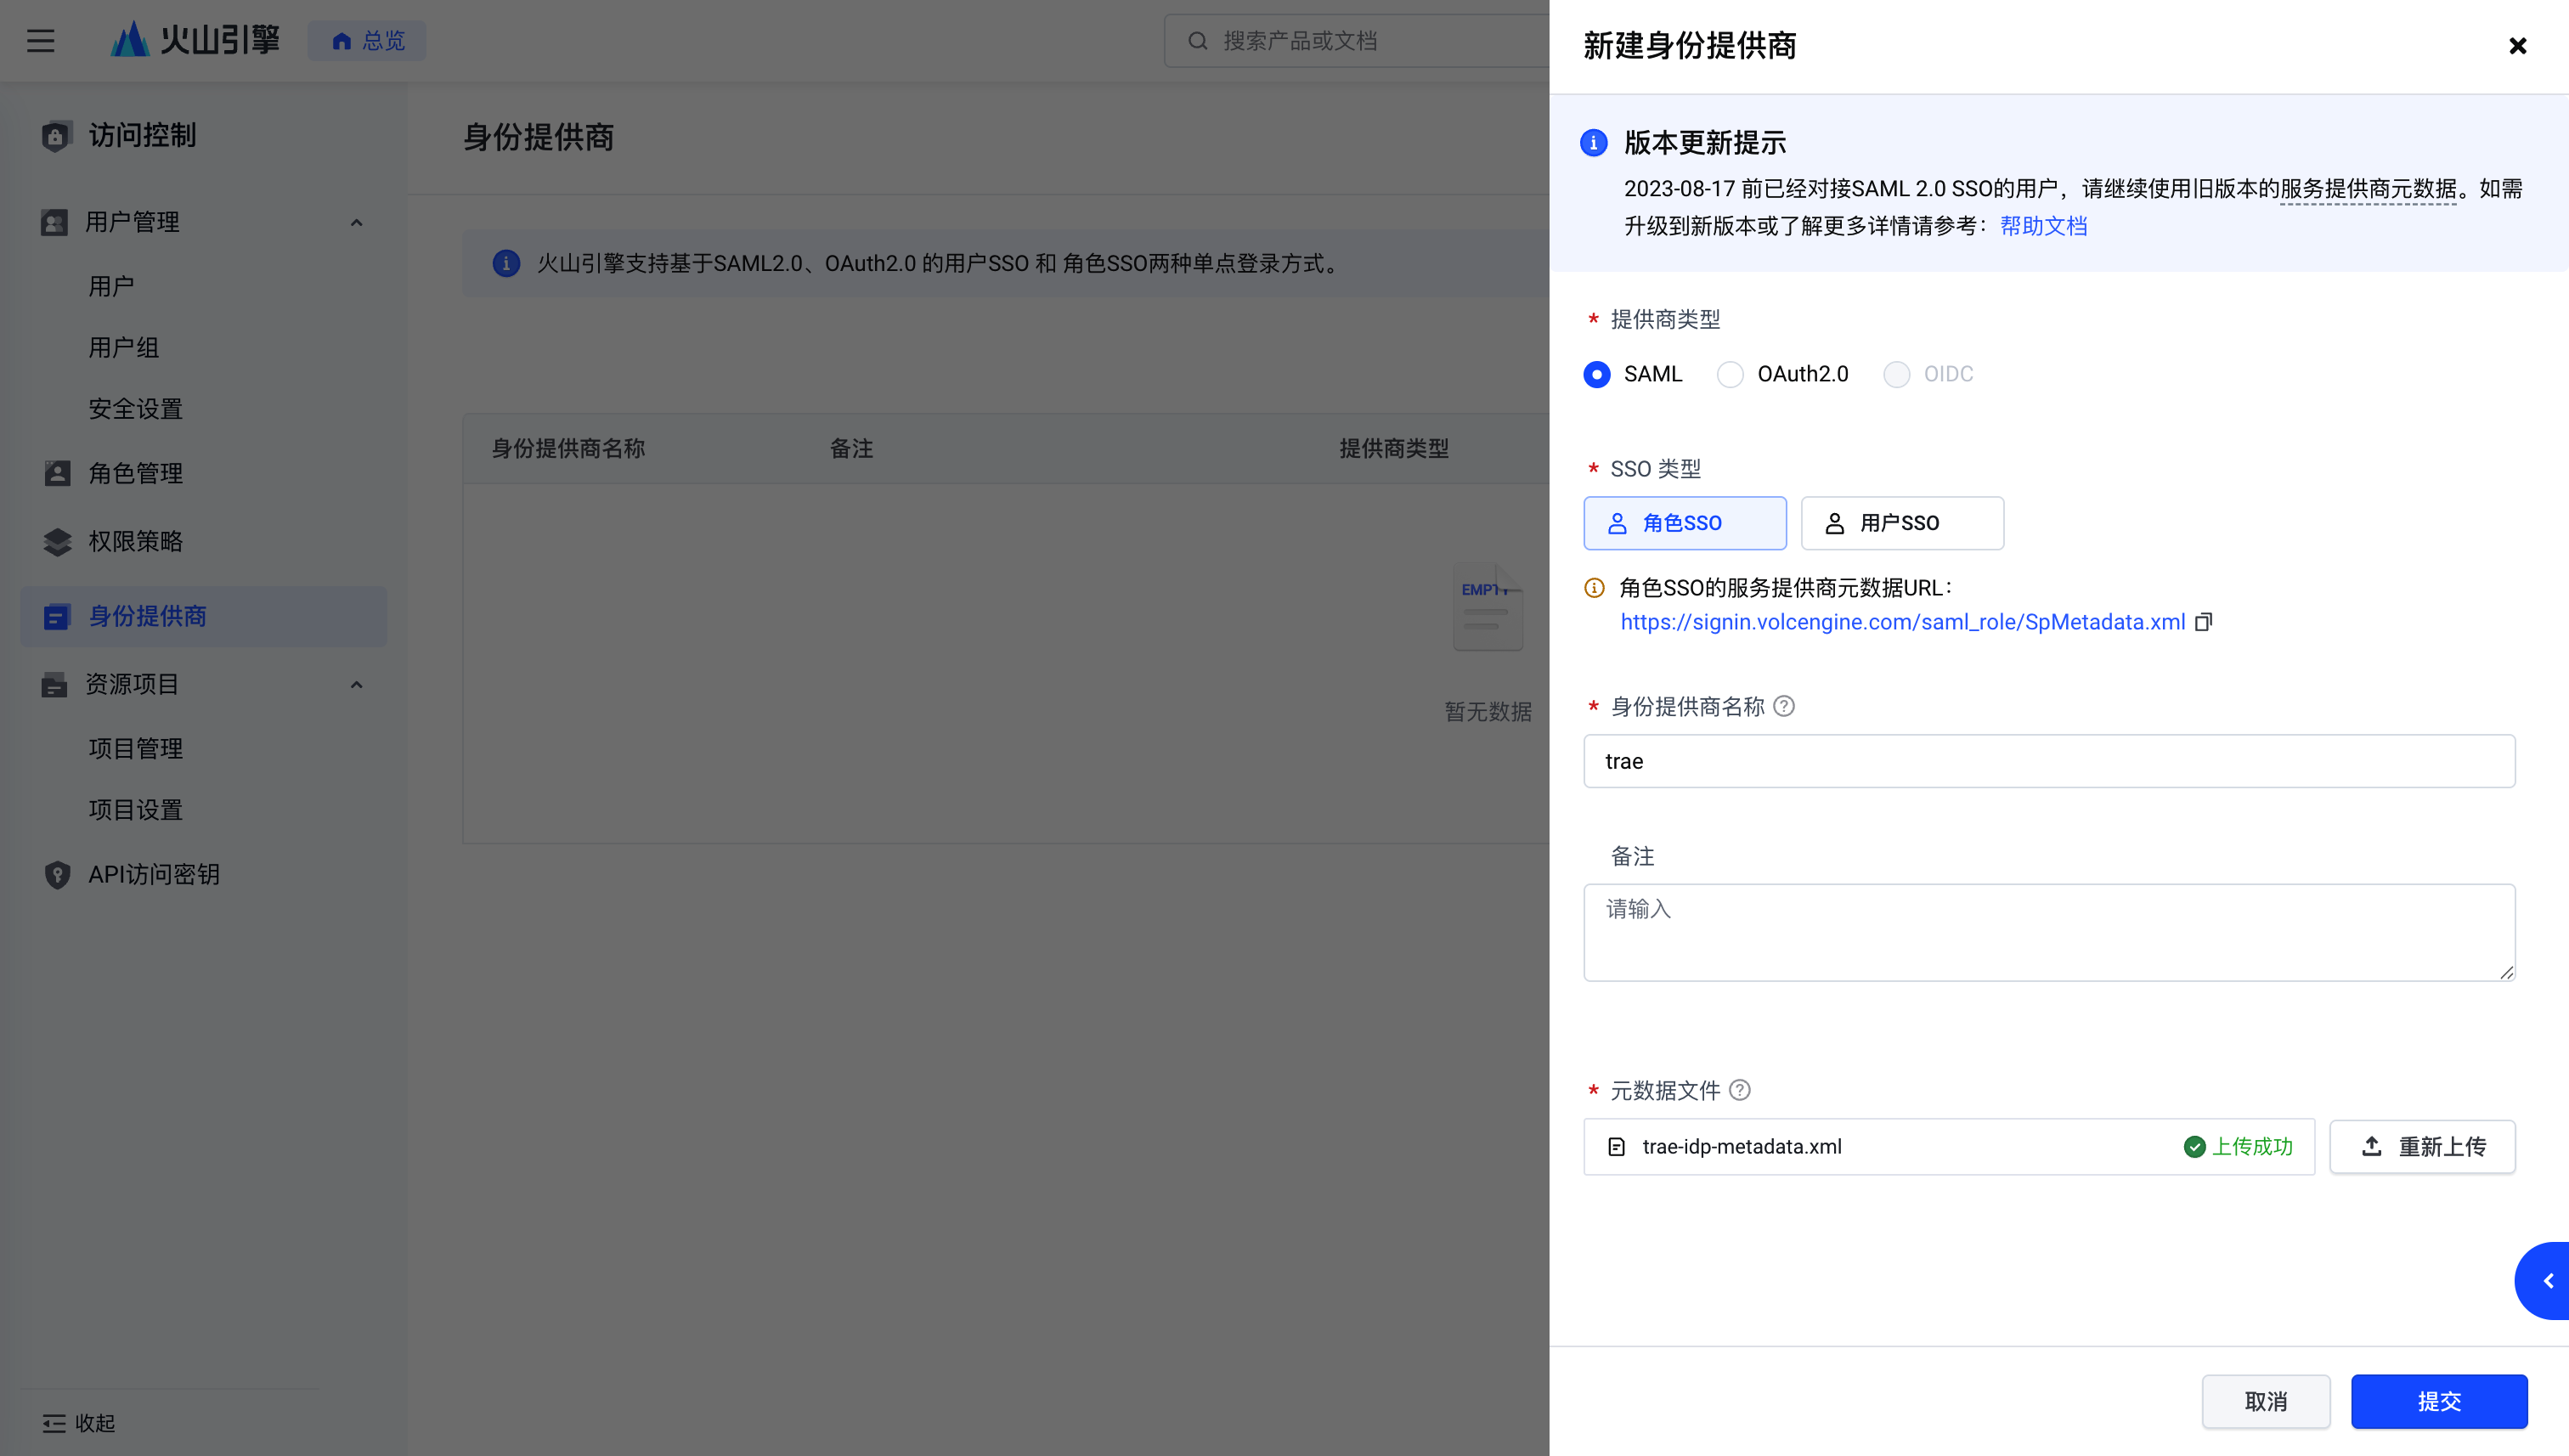Image resolution: width=2569 pixels, height=1456 pixels.
Task: Go to 权限策略 page
Action: coord(136,542)
